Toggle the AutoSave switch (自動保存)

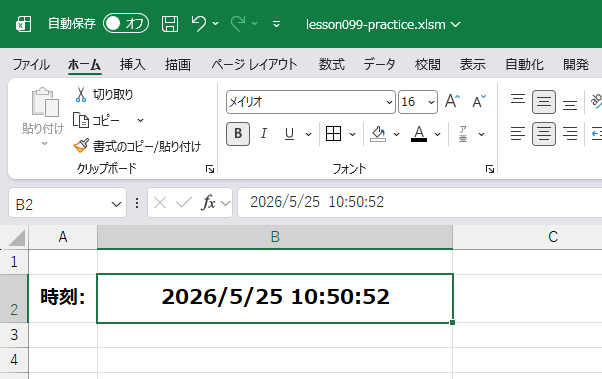tap(126, 23)
